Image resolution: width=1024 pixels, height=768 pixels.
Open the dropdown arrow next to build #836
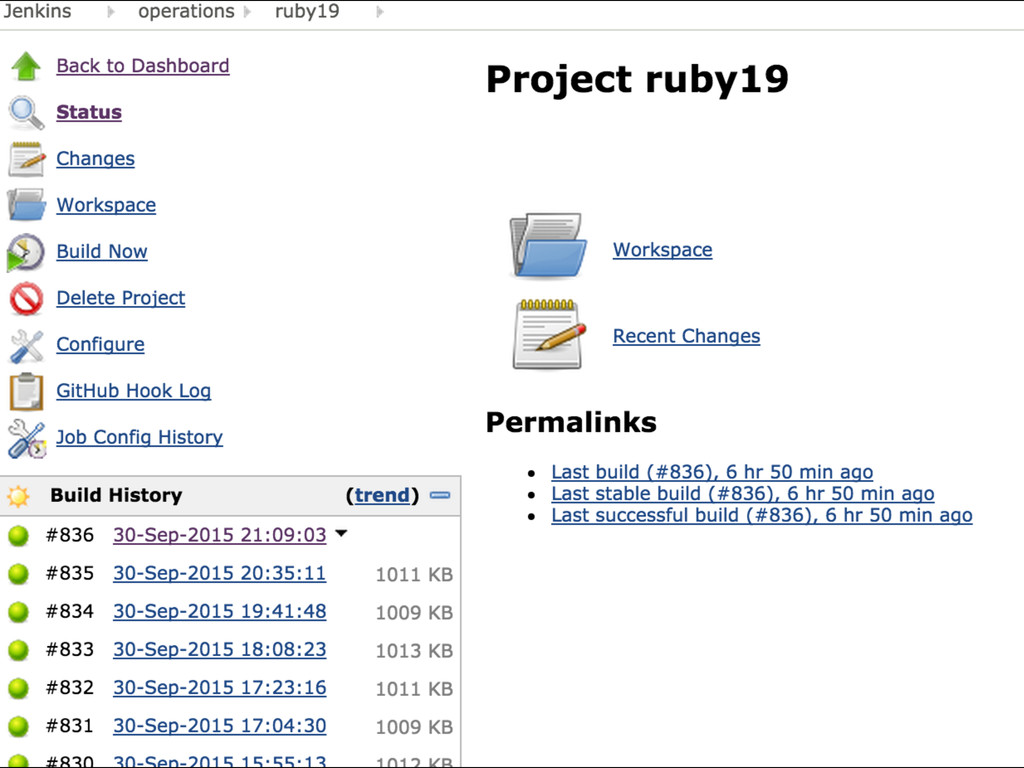pos(341,534)
